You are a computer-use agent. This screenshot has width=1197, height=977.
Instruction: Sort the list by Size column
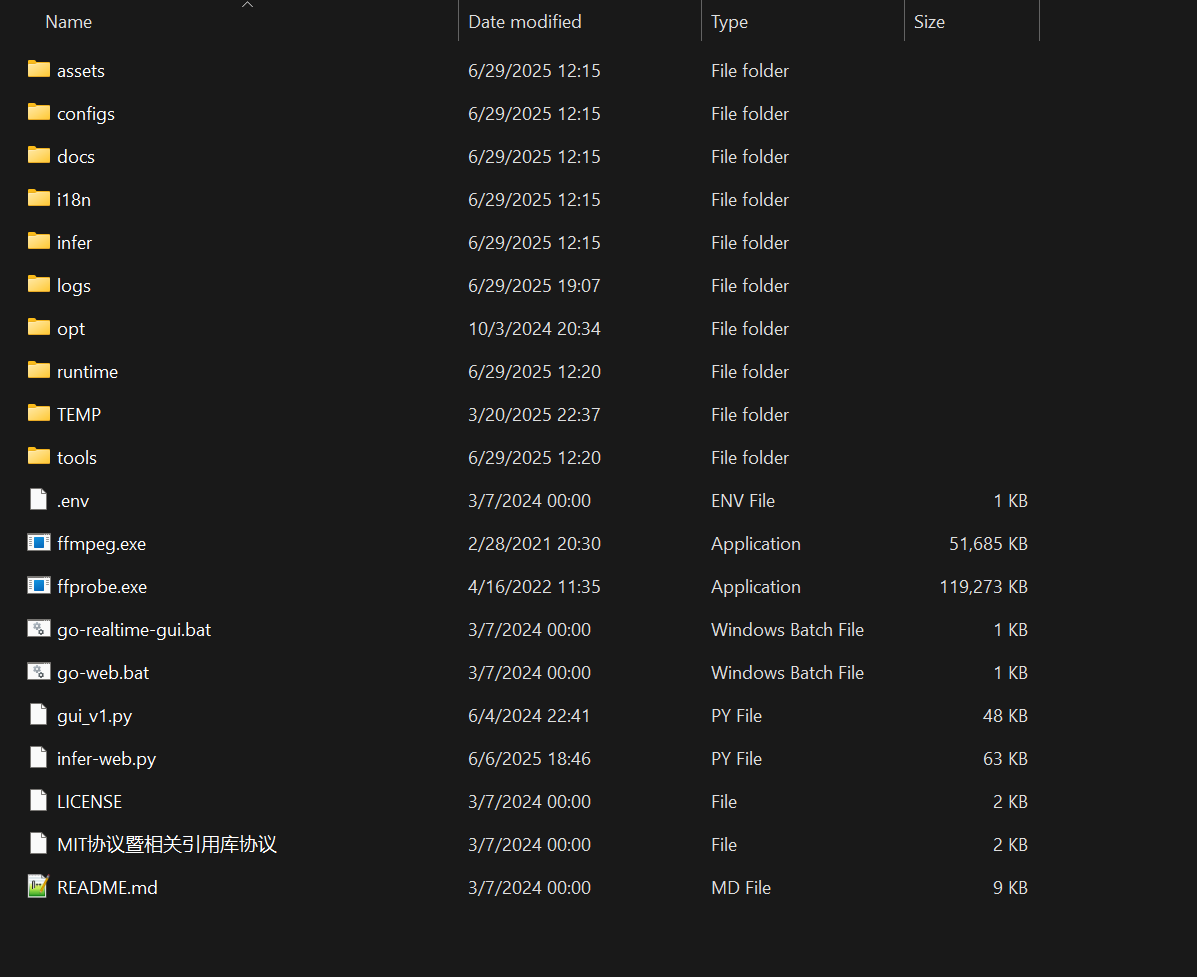click(929, 22)
